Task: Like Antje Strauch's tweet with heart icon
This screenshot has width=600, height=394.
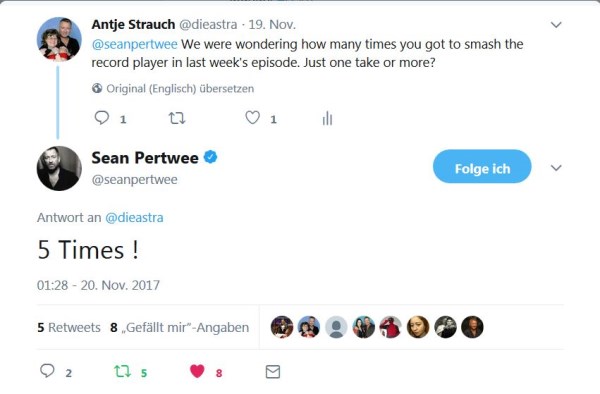Action: 253,118
